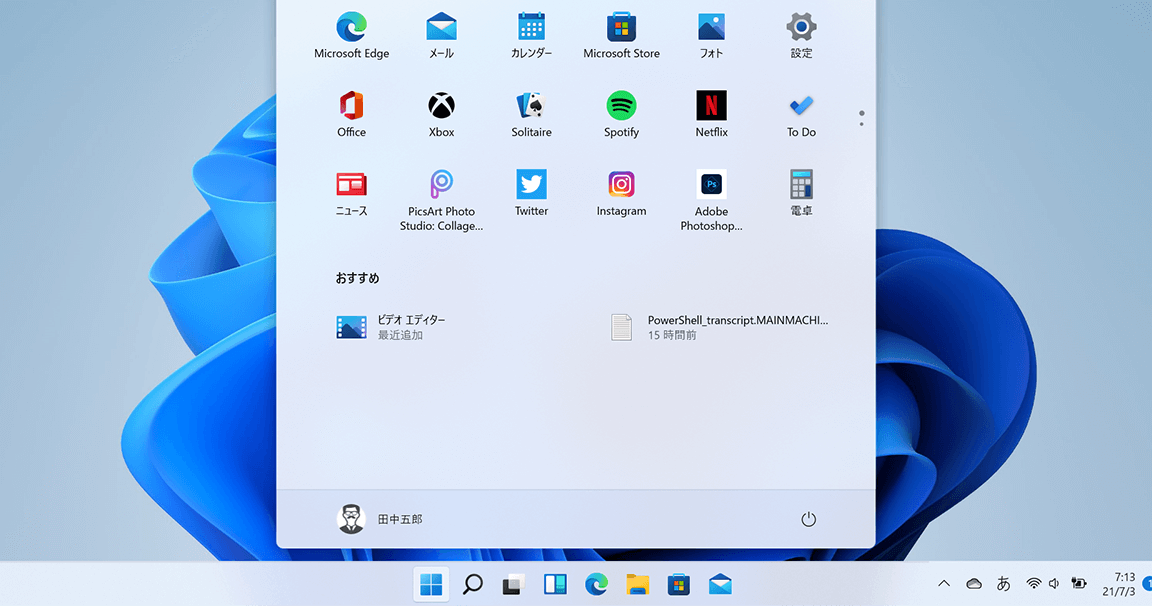
Task: Click the battery tray icon
Action: (1079, 584)
